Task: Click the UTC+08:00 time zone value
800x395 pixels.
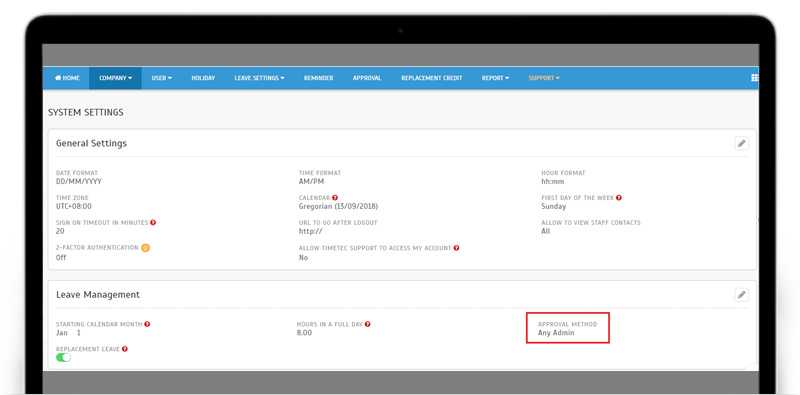Action: coord(74,207)
